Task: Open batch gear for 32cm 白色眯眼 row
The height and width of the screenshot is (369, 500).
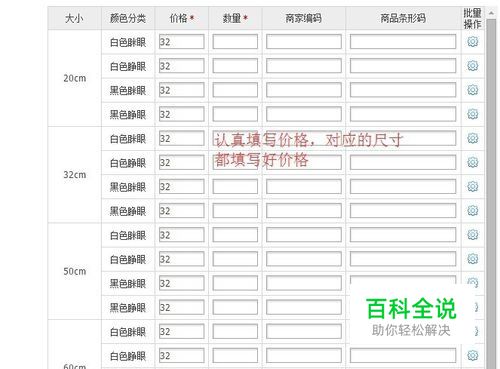Action: [x=472, y=138]
